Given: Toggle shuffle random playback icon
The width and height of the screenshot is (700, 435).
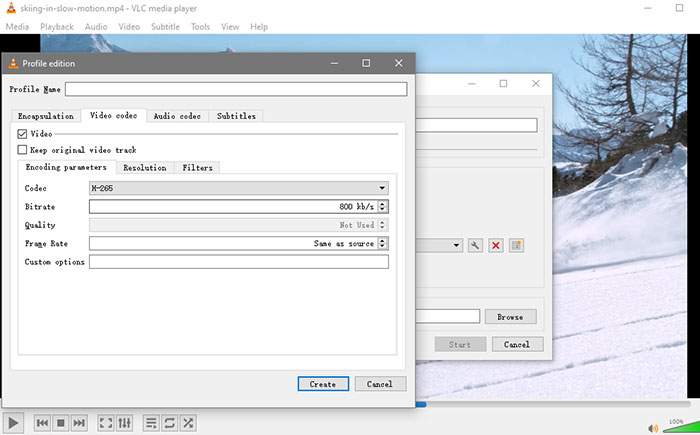Looking at the screenshot, I should pyautogui.click(x=188, y=422).
